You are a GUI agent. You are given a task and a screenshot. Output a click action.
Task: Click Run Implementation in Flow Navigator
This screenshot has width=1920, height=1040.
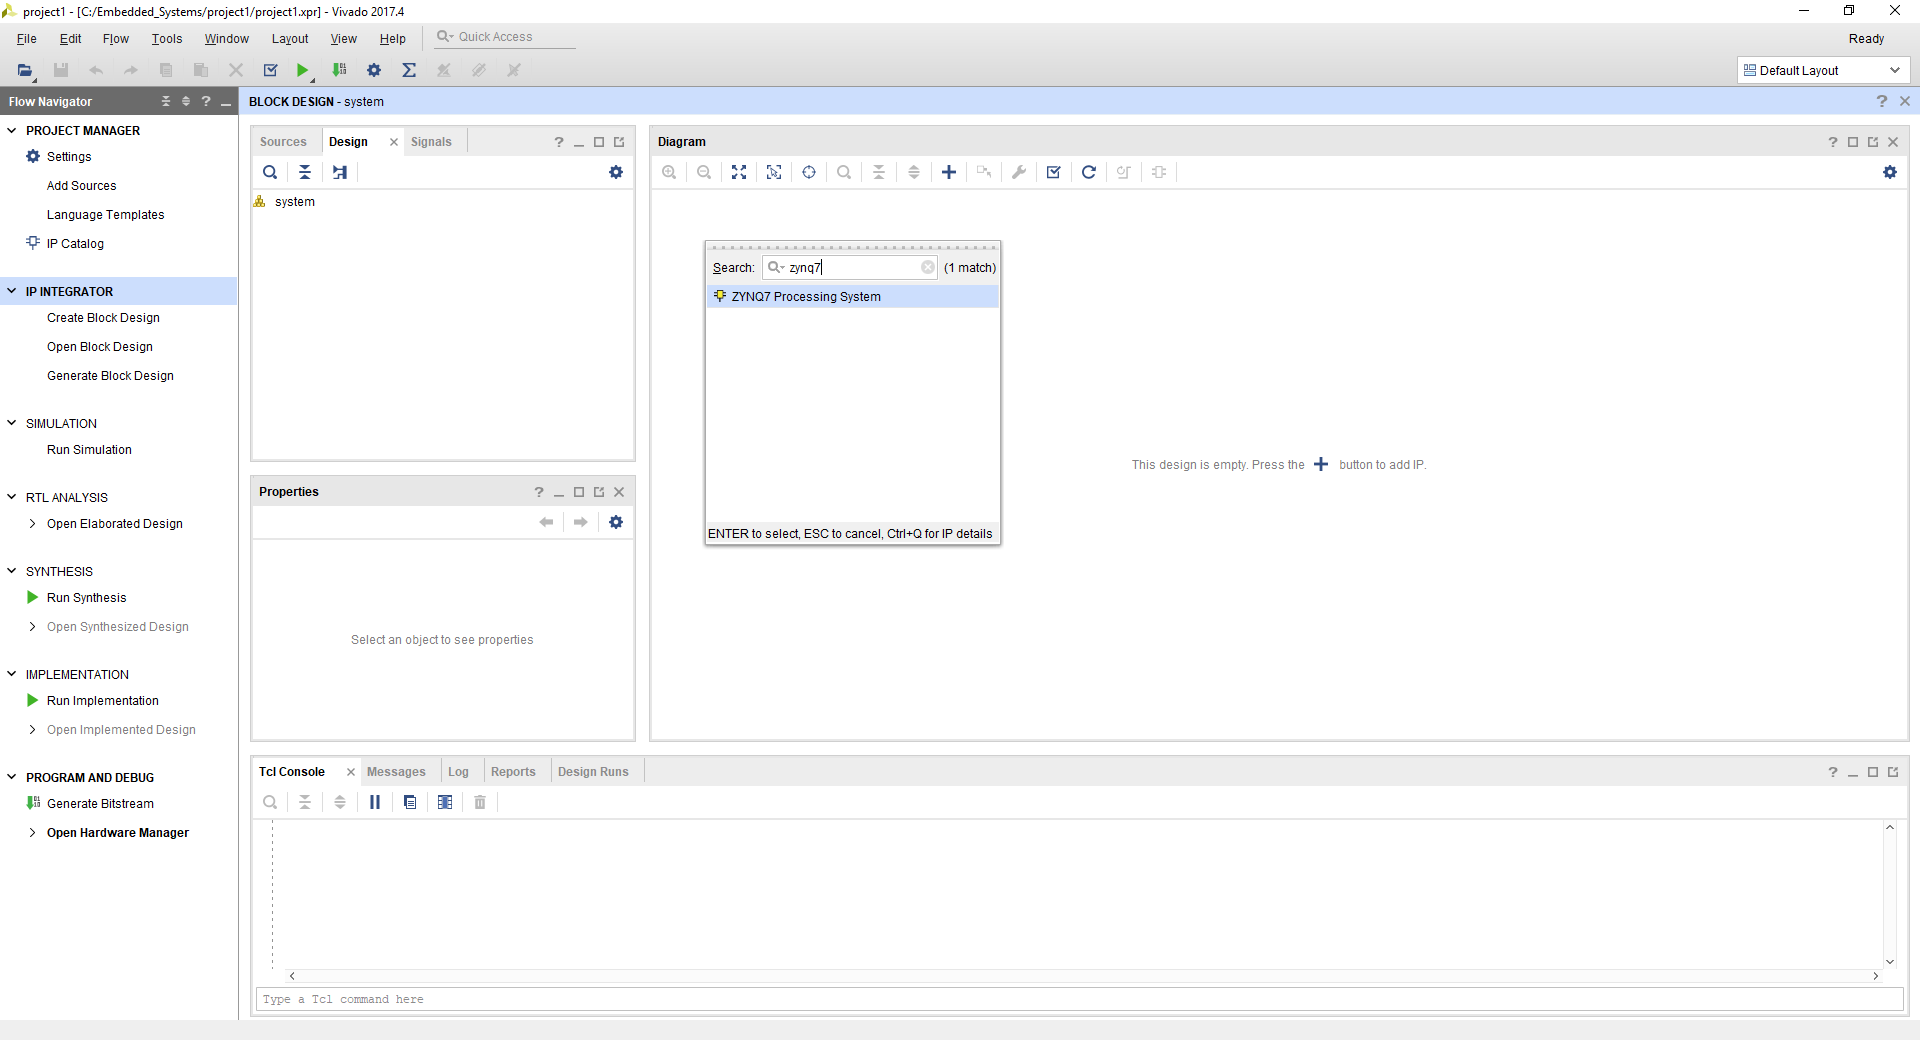103,701
